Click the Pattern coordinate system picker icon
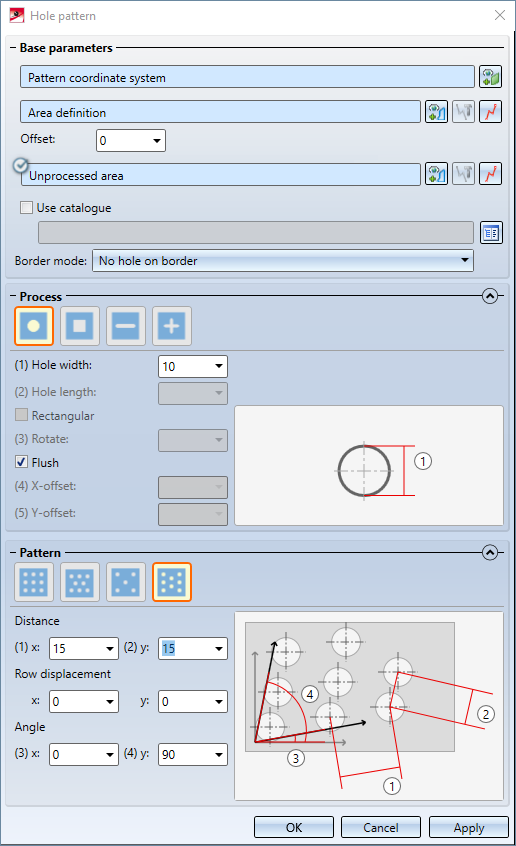Image resolution: width=516 pixels, height=846 pixels. (491, 77)
